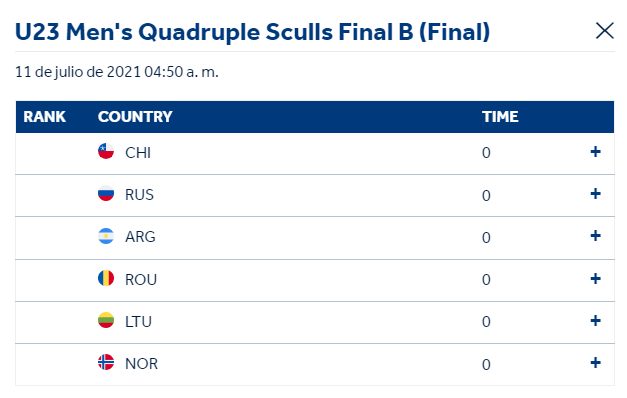Expand the RUS row with plus icon

[595, 194]
